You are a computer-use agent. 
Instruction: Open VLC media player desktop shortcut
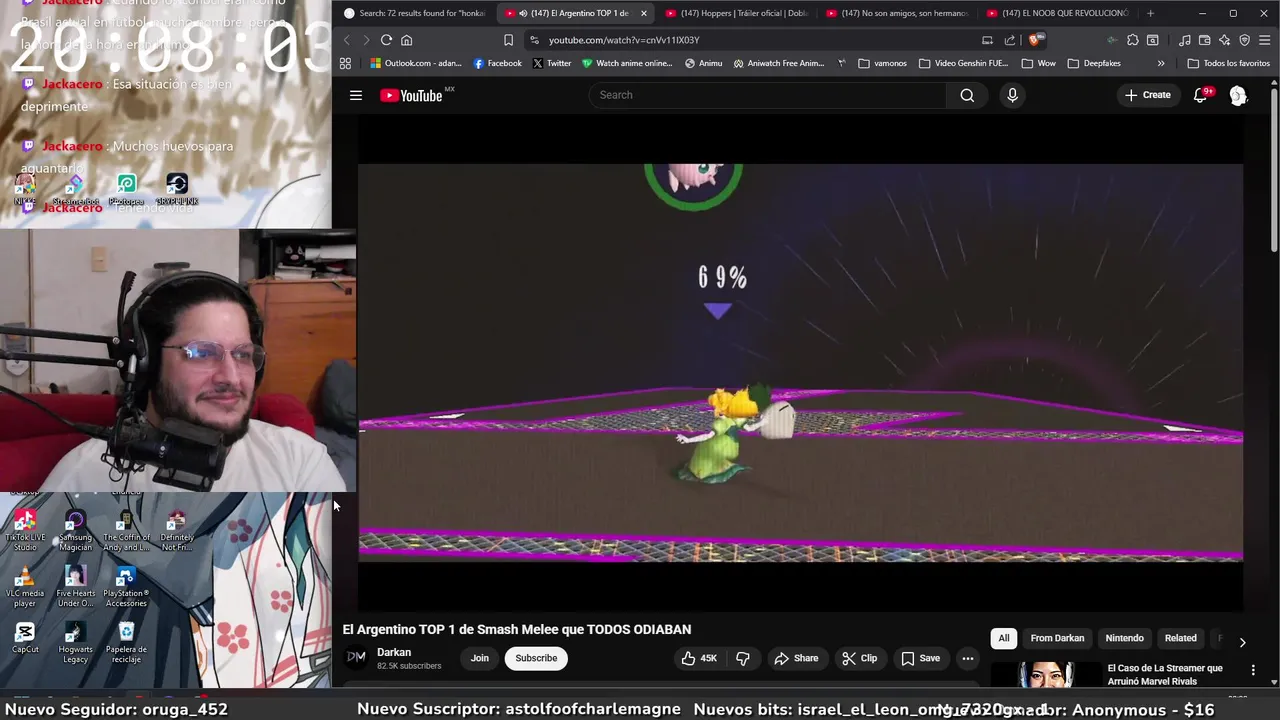(25, 586)
